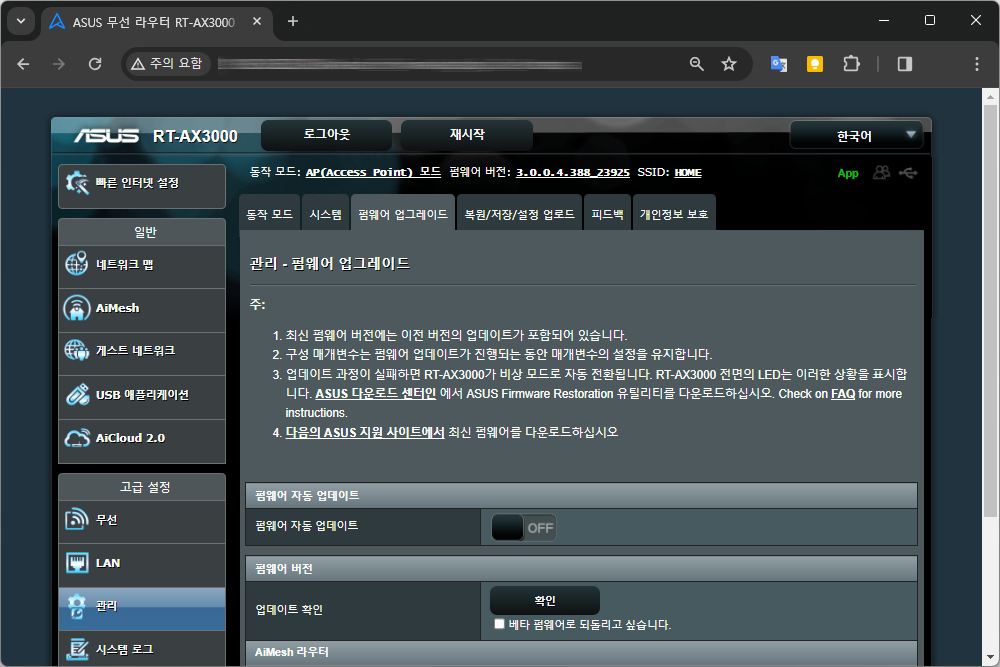The height and width of the screenshot is (667, 1000).
Task: Click the USB status icon
Action: tap(908, 173)
